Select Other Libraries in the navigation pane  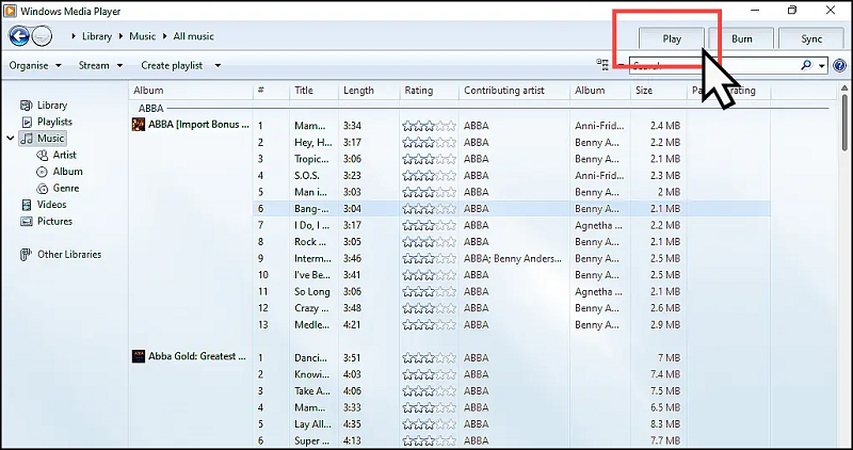coord(69,254)
